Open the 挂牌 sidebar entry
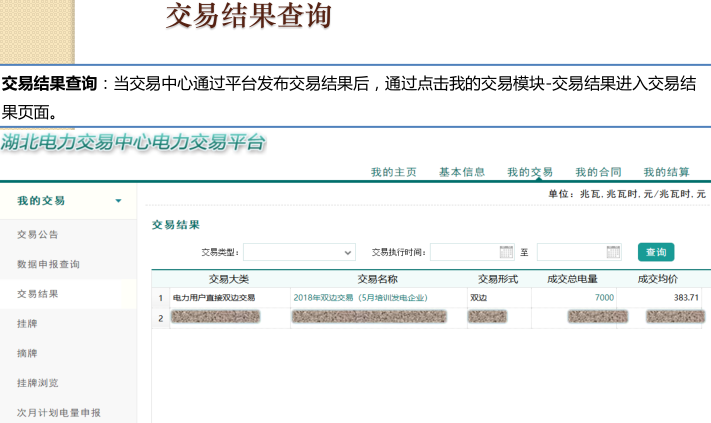 coord(28,324)
